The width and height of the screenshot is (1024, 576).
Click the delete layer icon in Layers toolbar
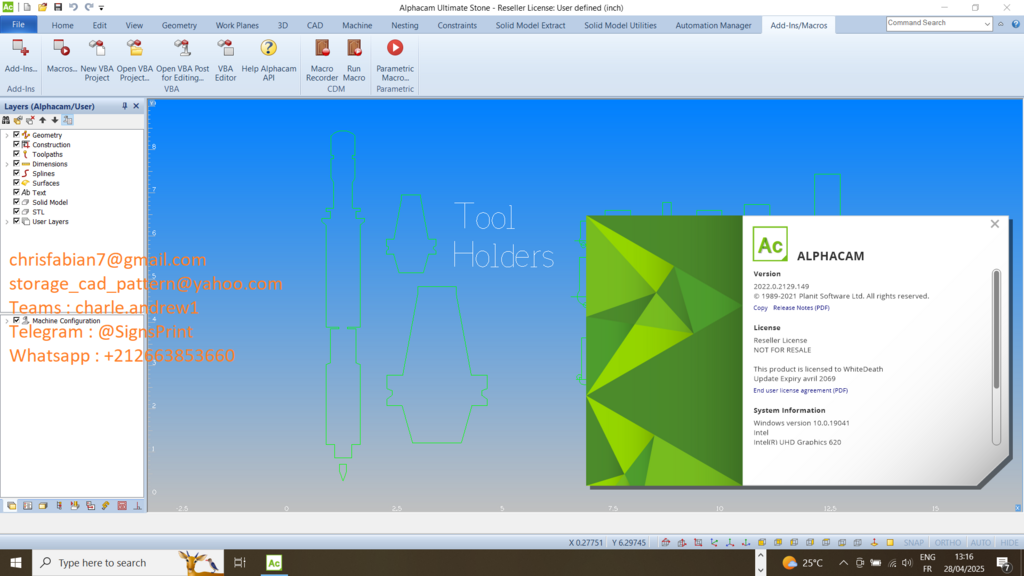click(x=30, y=120)
